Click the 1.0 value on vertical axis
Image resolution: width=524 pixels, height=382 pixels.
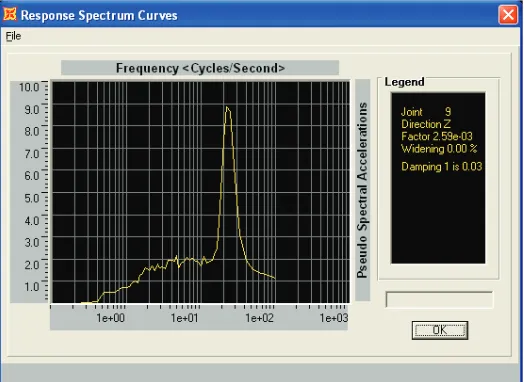[32, 287]
